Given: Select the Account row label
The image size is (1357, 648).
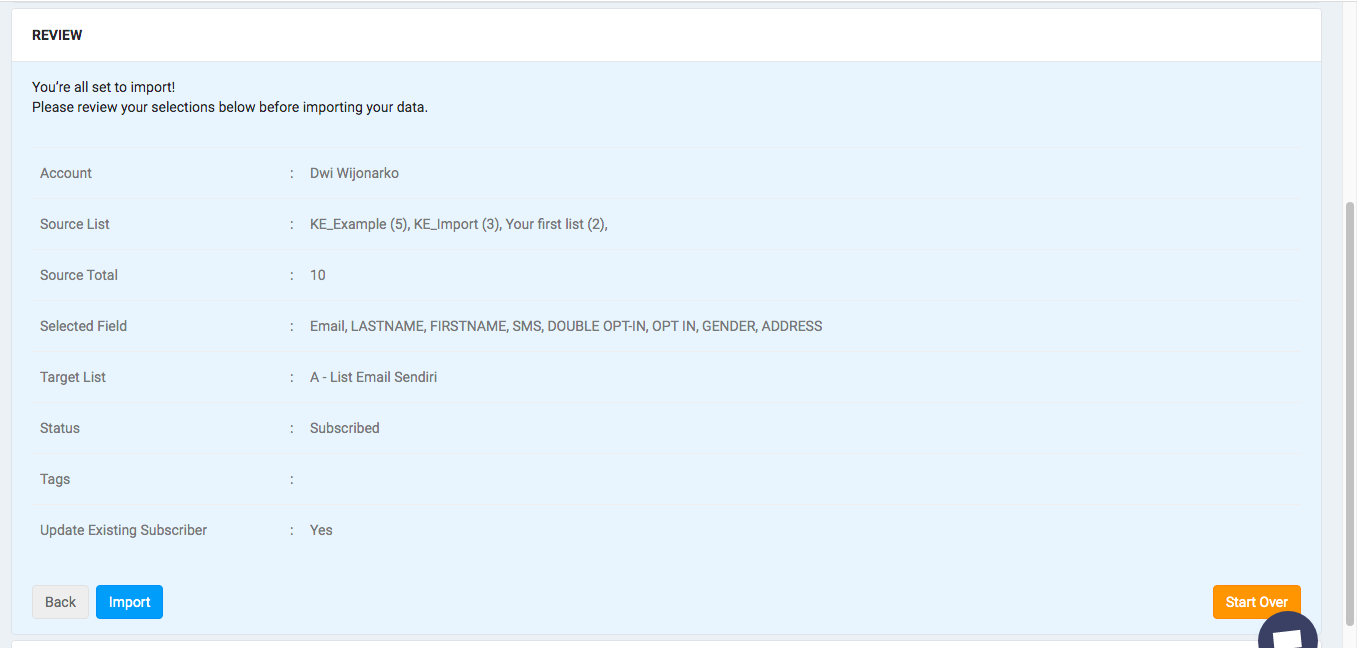Looking at the screenshot, I should 66,173.
